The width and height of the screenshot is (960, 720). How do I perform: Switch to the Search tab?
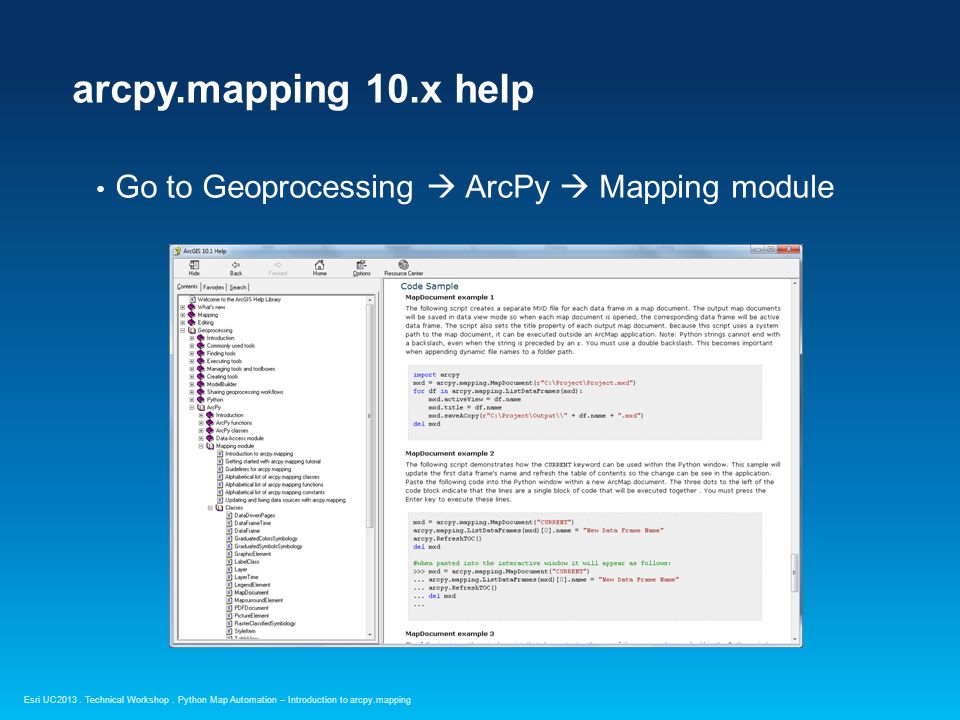coord(238,287)
